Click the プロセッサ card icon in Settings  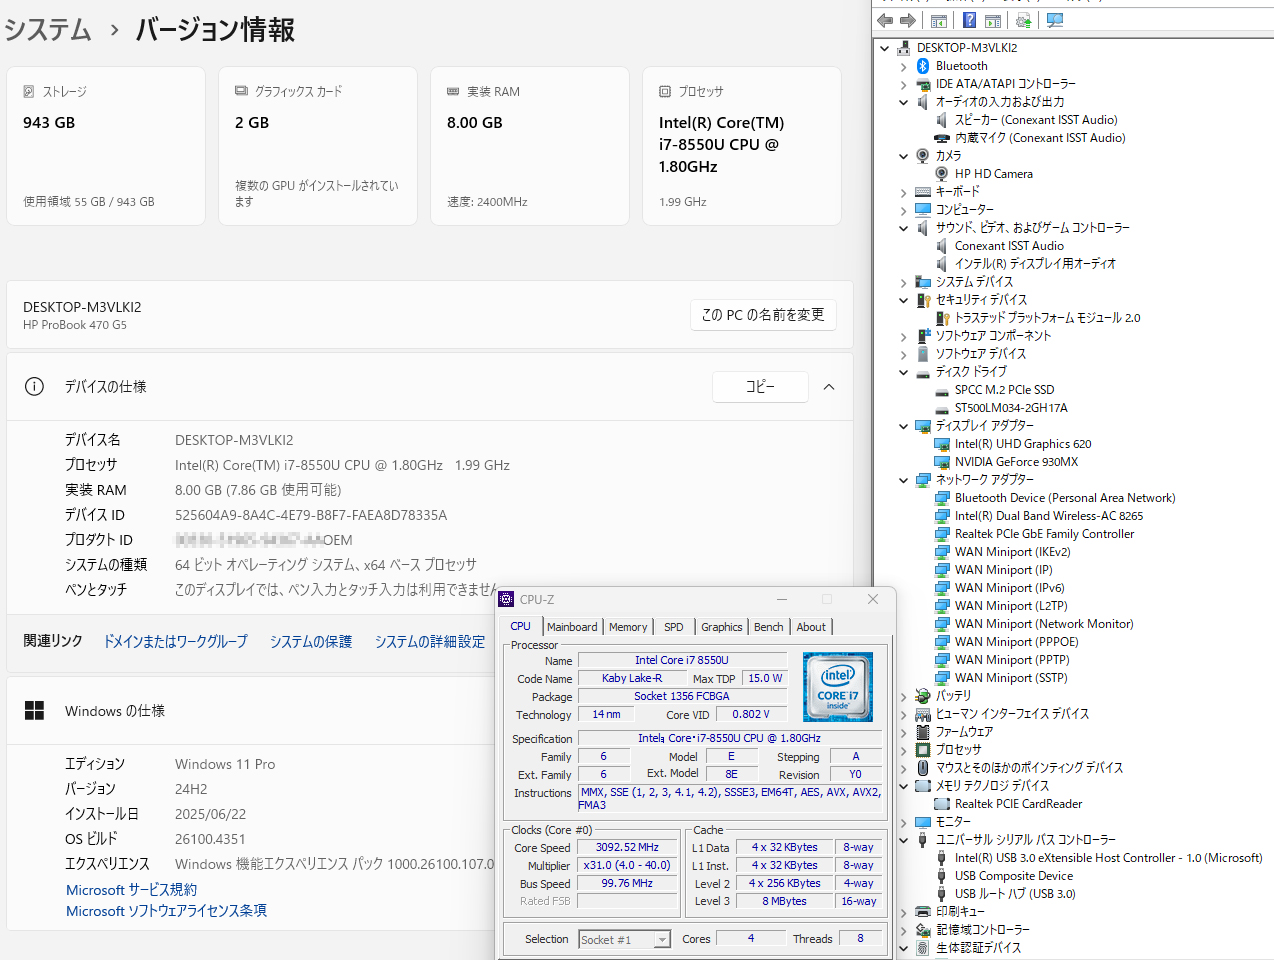[x=665, y=91]
